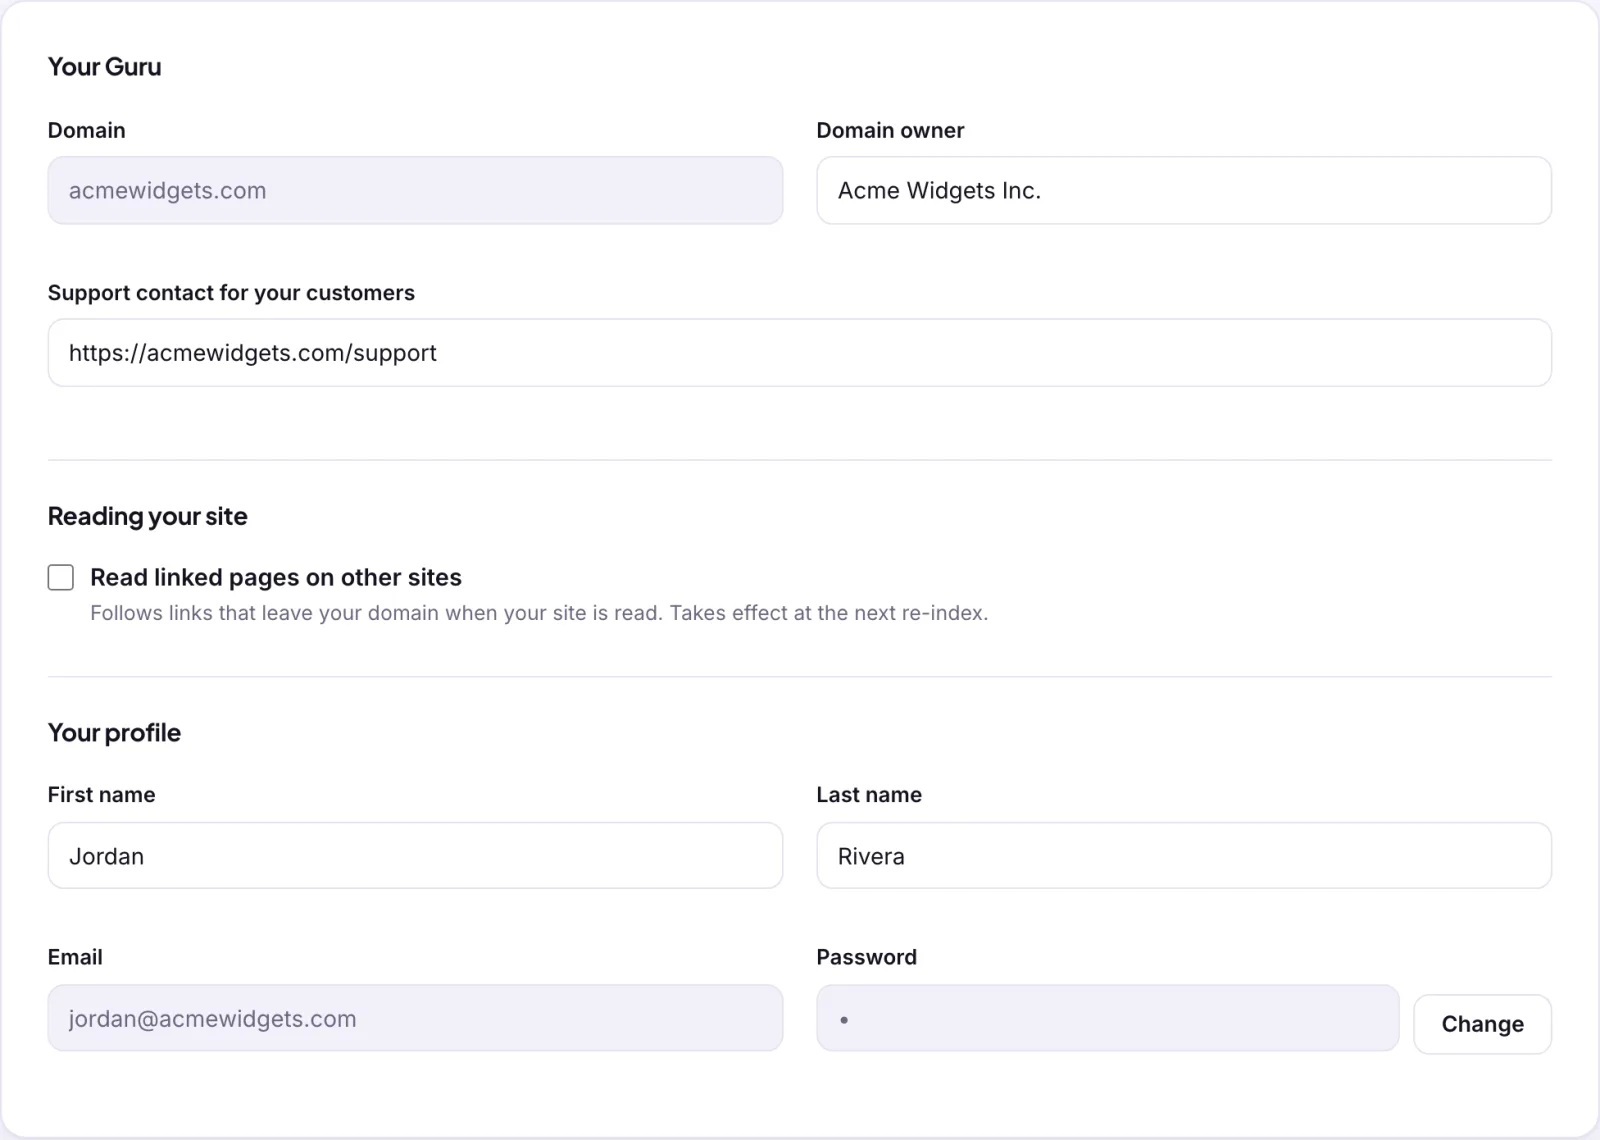Click the Follows links helper description text
Image resolution: width=1600 pixels, height=1140 pixels.
pyautogui.click(x=539, y=613)
